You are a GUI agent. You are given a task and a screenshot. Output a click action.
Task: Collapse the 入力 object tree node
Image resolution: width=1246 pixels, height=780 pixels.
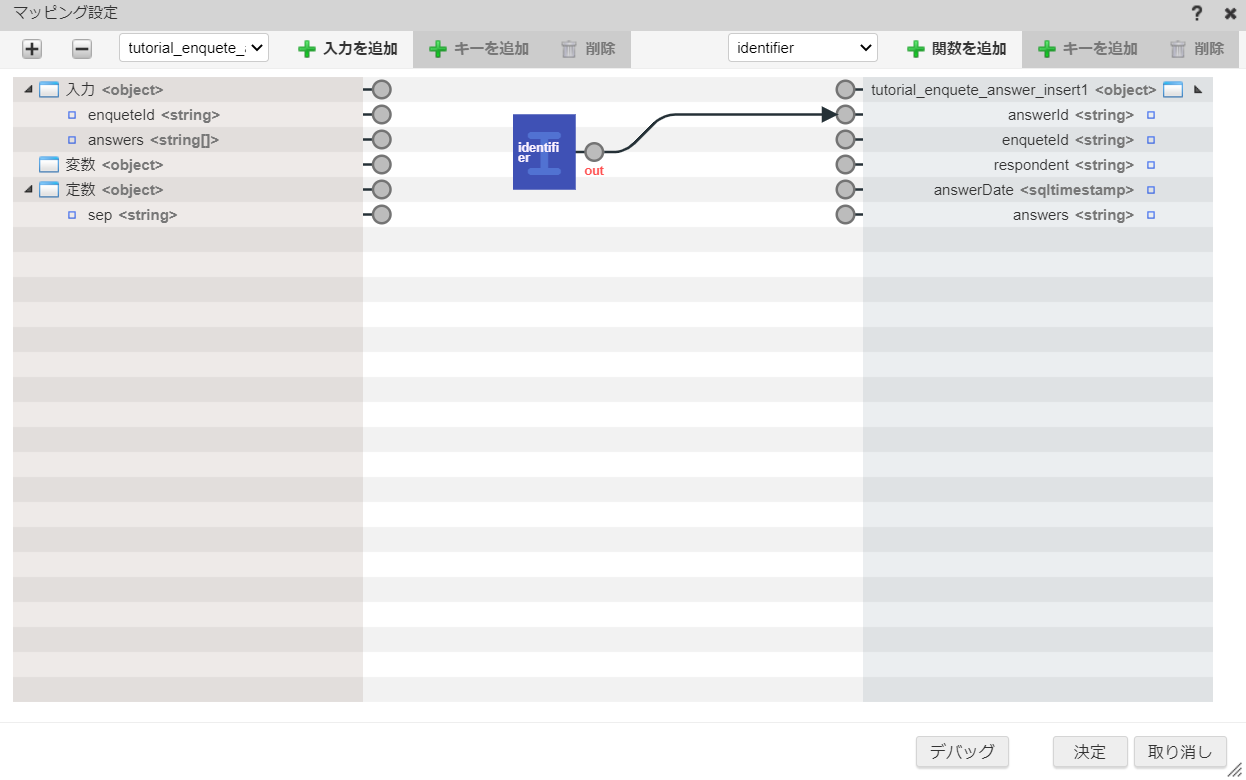click(x=27, y=90)
